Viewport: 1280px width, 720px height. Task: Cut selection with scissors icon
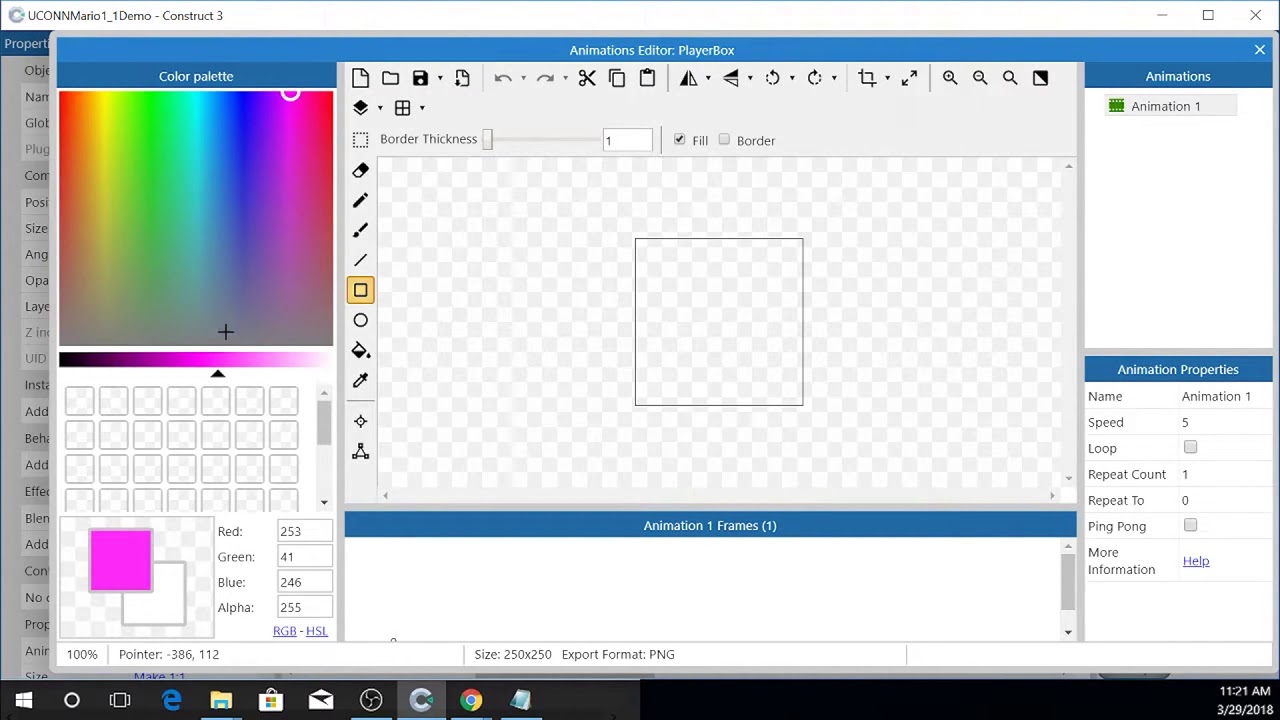coord(587,78)
